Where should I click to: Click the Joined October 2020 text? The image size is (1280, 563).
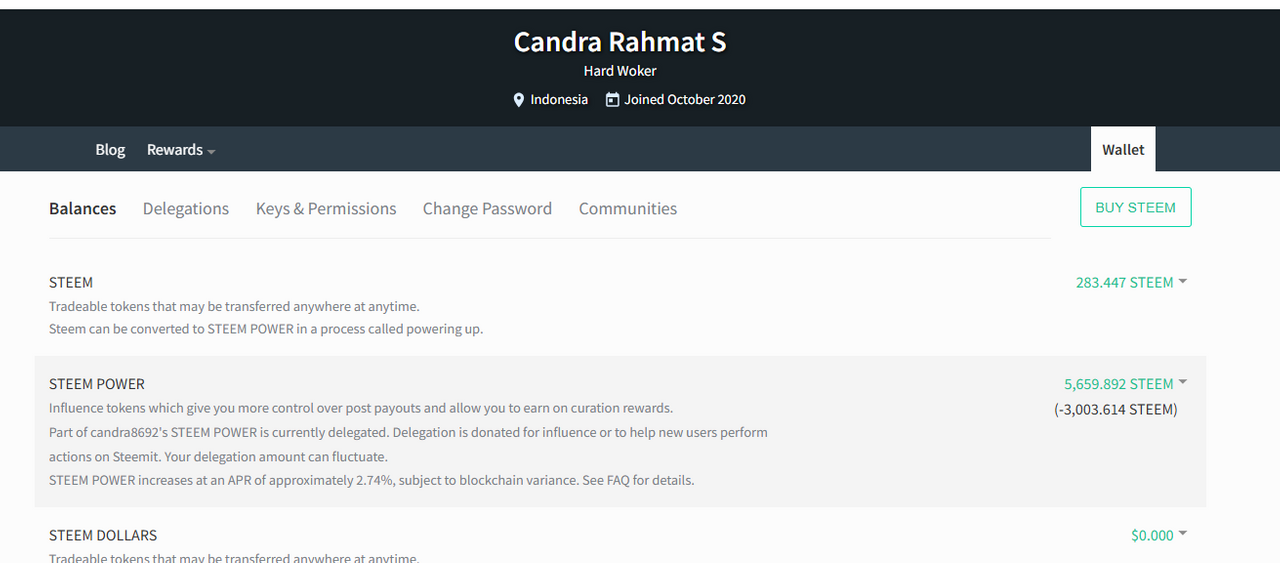pos(685,100)
